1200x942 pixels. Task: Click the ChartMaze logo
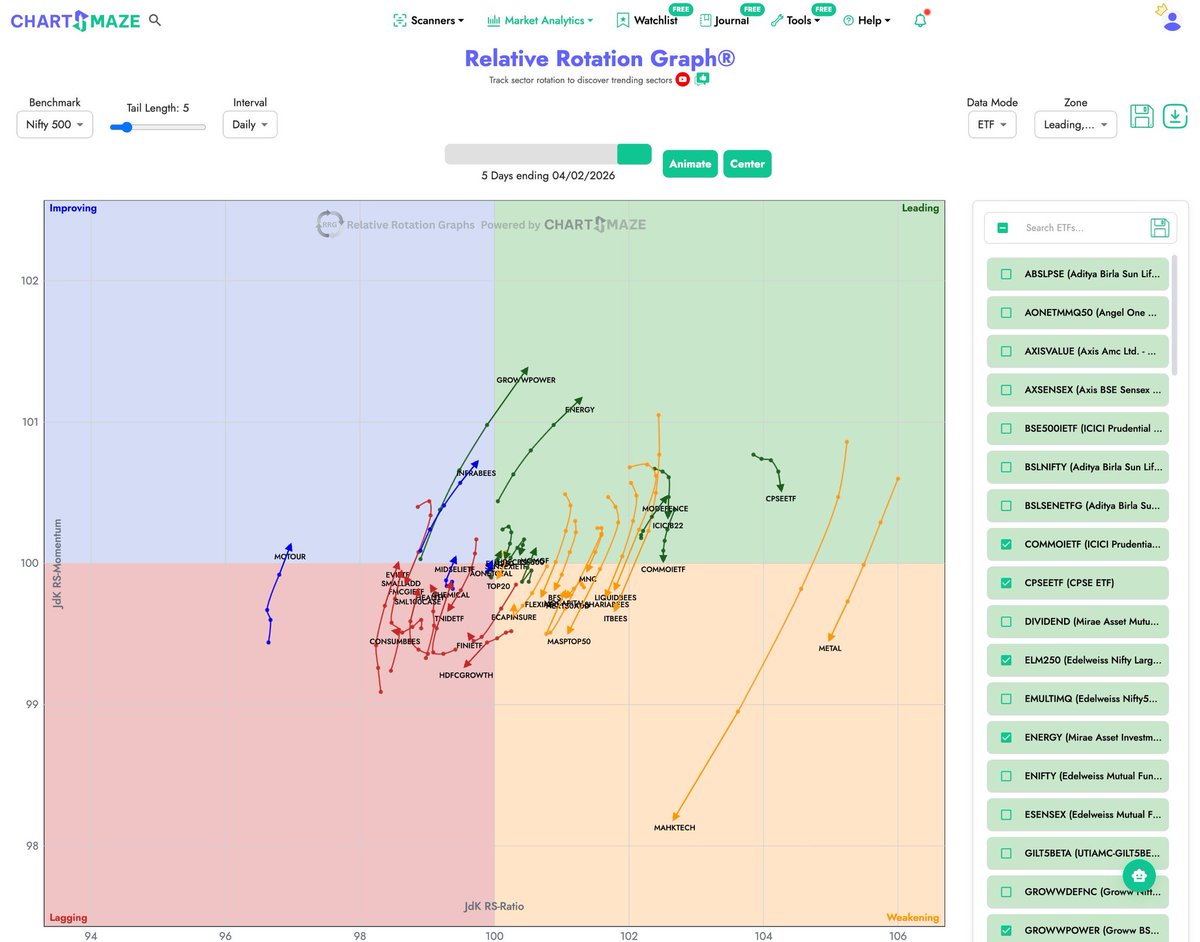click(x=75, y=20)
